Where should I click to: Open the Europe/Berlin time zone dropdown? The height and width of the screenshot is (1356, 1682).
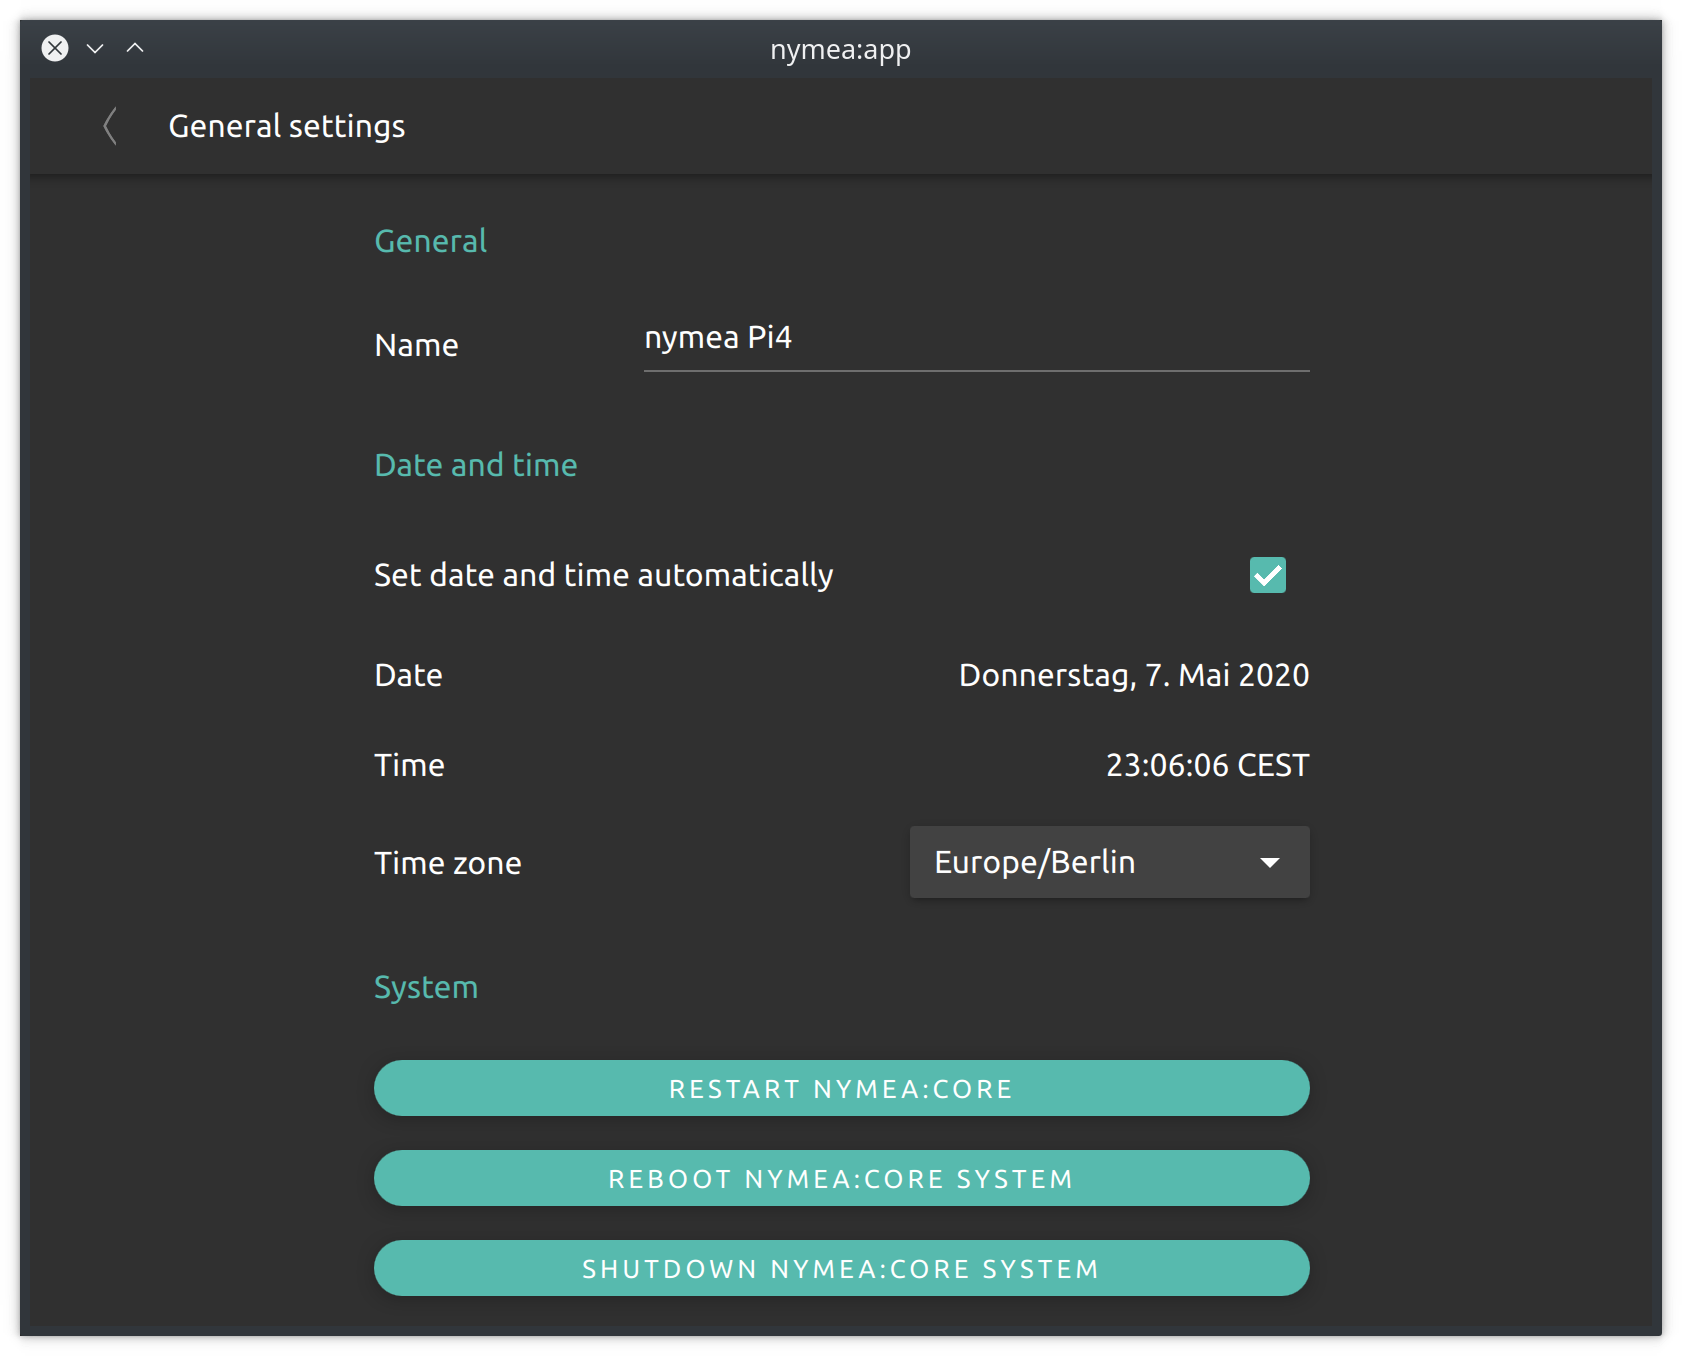[1109, 862]
